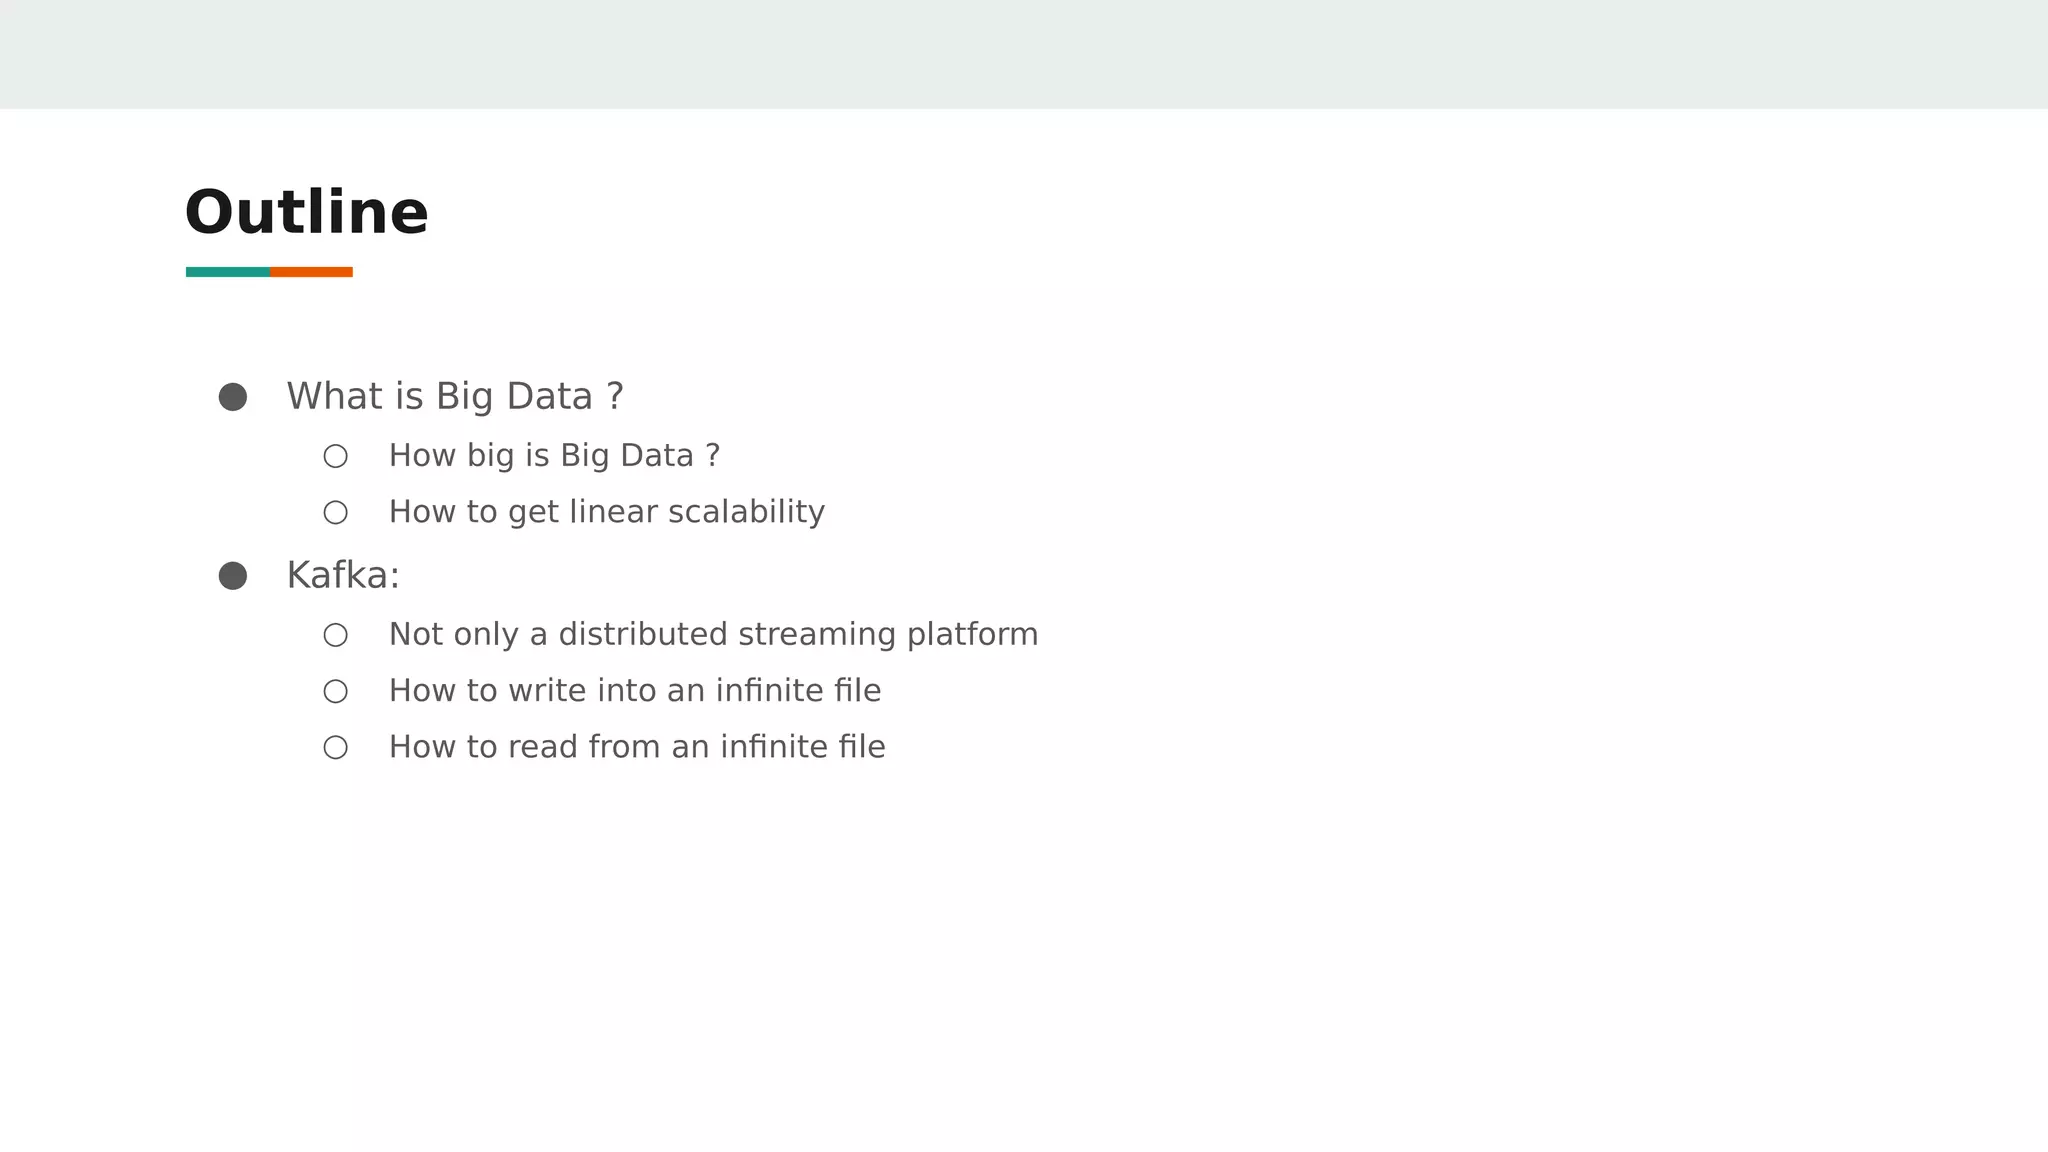Screen dimensions: 2048x1152
Task: Click hollow bullet beside How big is Big Data
Action: pos(336,456)
